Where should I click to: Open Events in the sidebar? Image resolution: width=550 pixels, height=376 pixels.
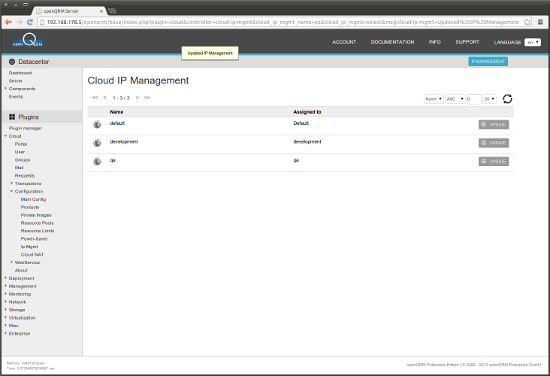point(16,97)
